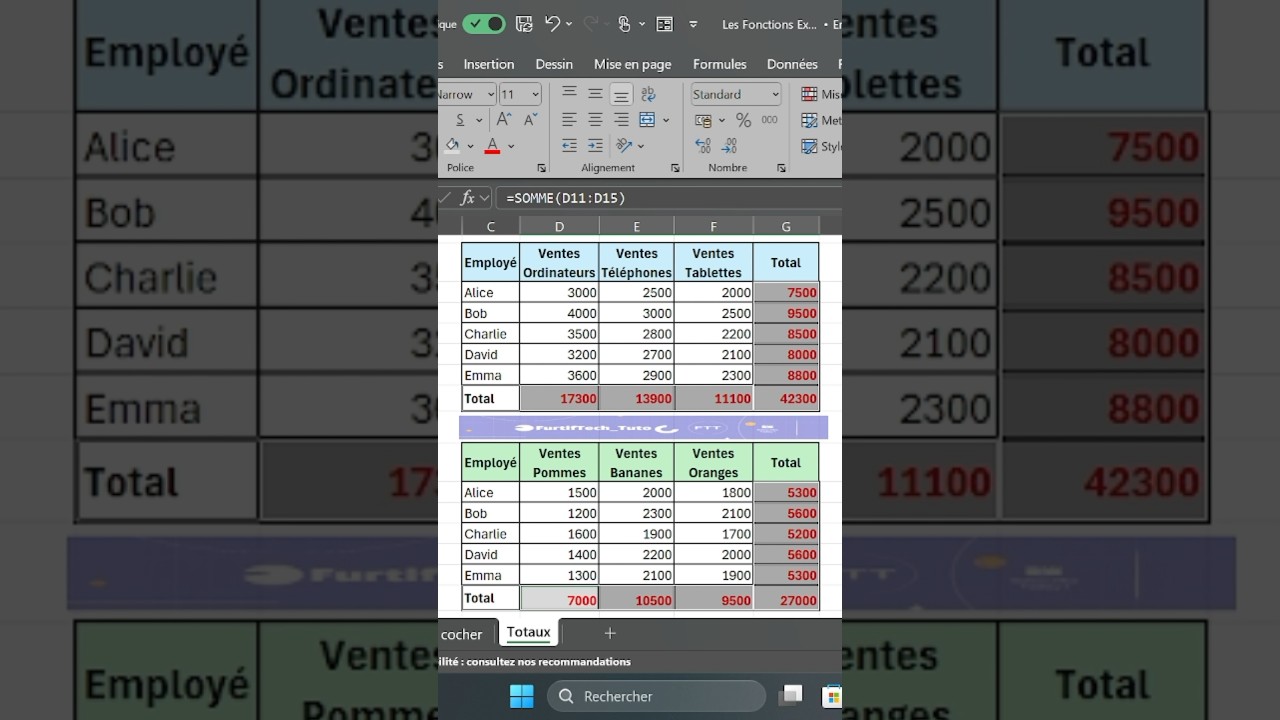Open Standard number format dropdown

point(736,94)
